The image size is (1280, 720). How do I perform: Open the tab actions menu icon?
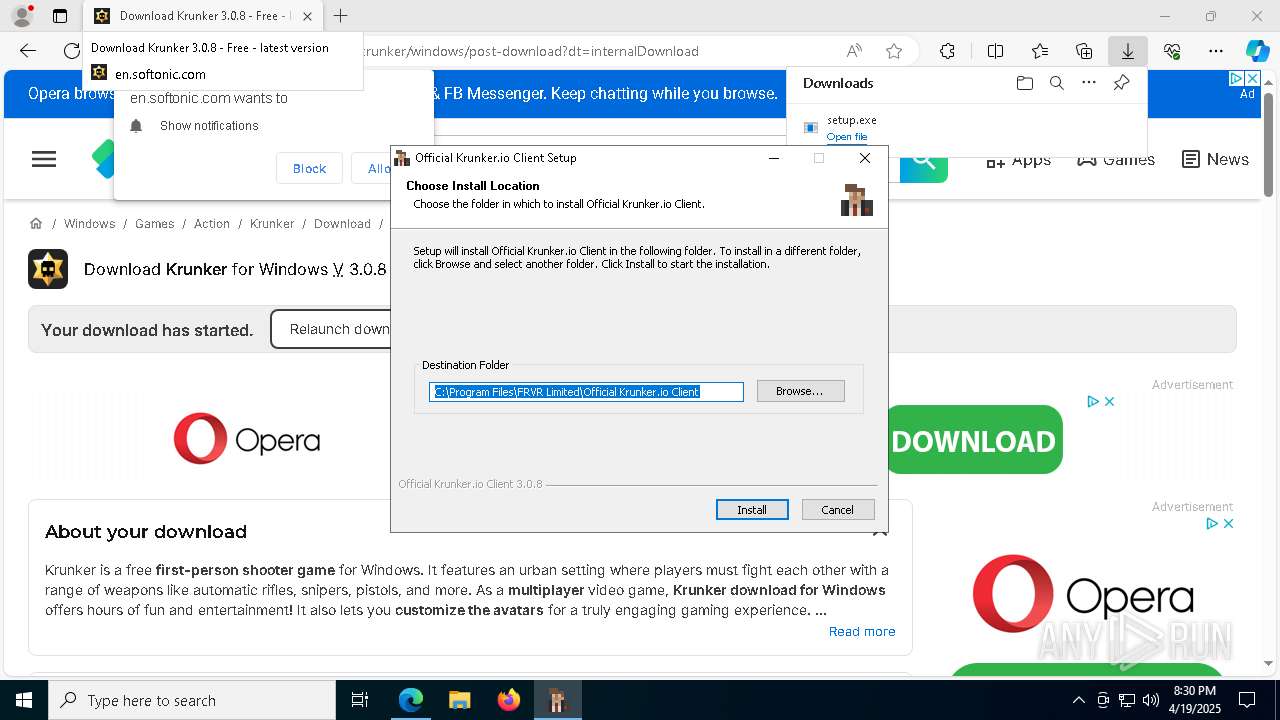60,16
